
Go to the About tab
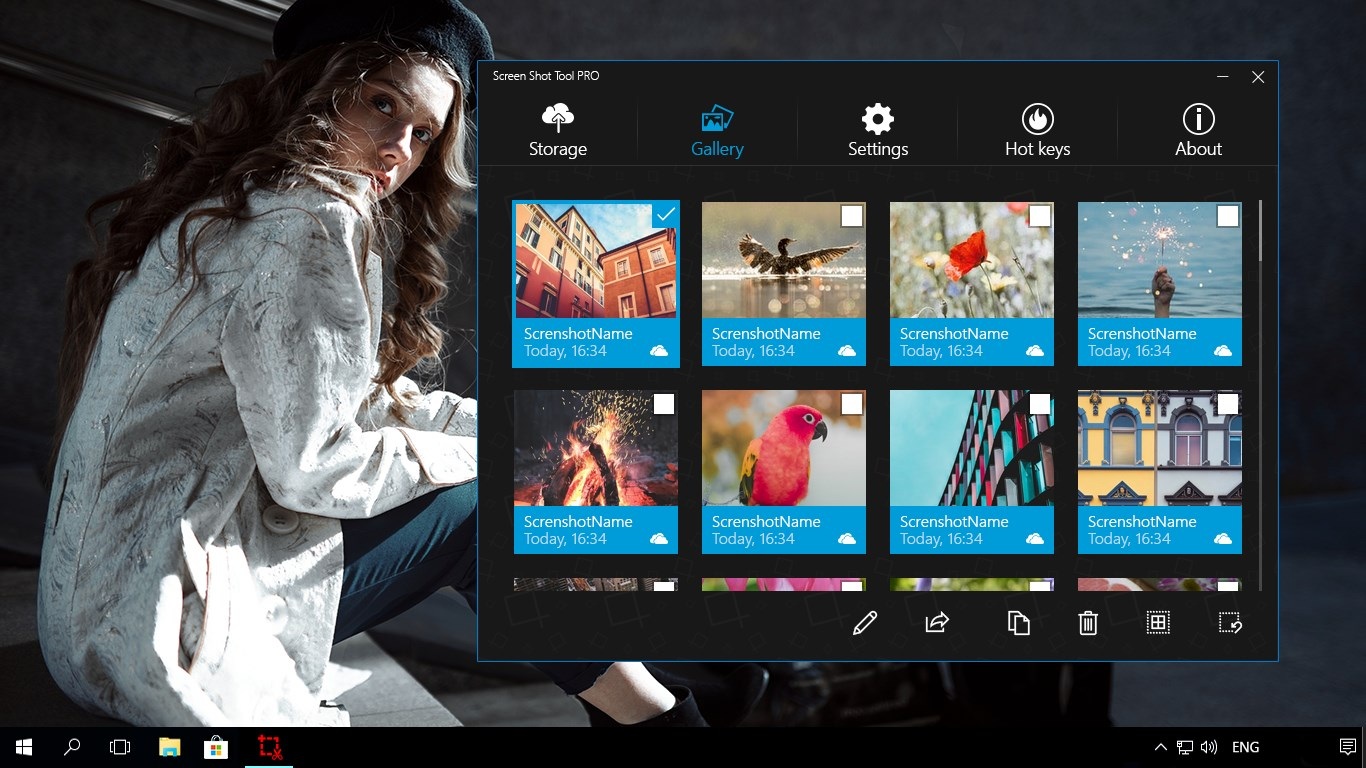(1198, 131)
